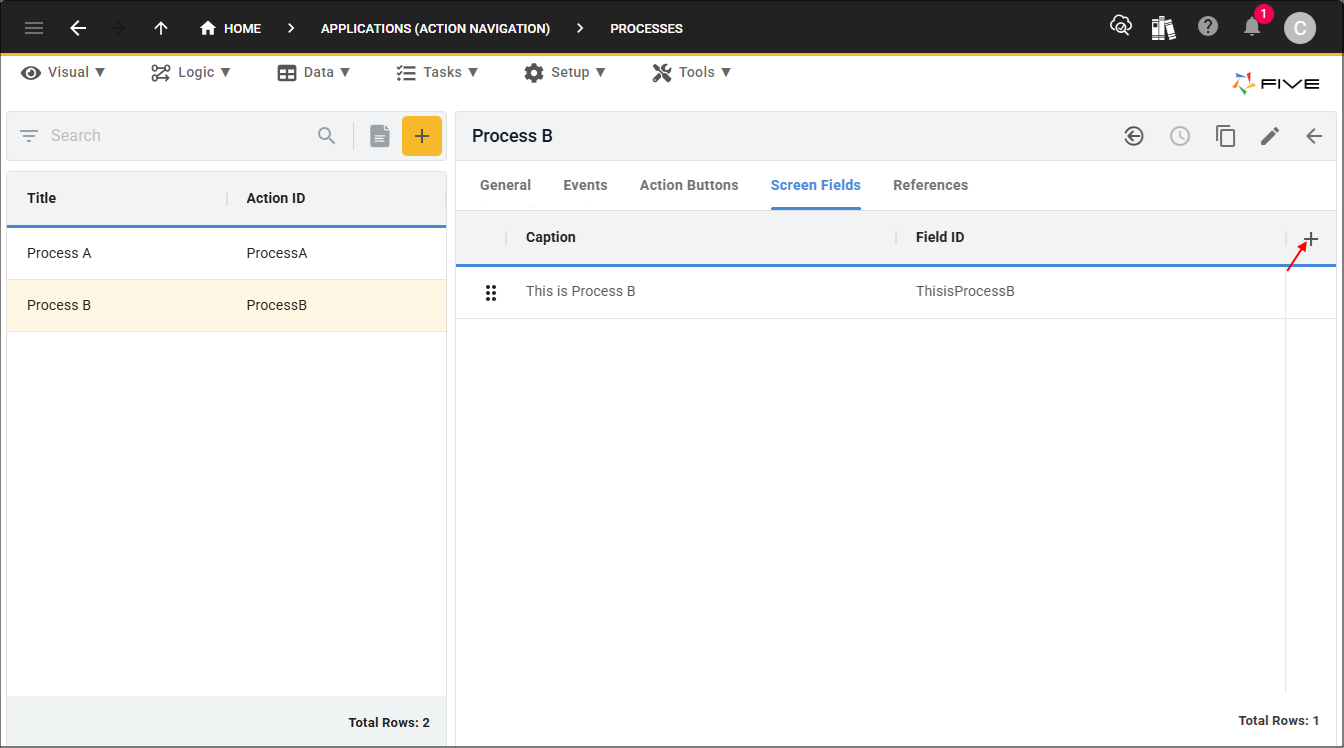Open Applications (Action Navigation) breadcrumb

[x=435, y=28]
